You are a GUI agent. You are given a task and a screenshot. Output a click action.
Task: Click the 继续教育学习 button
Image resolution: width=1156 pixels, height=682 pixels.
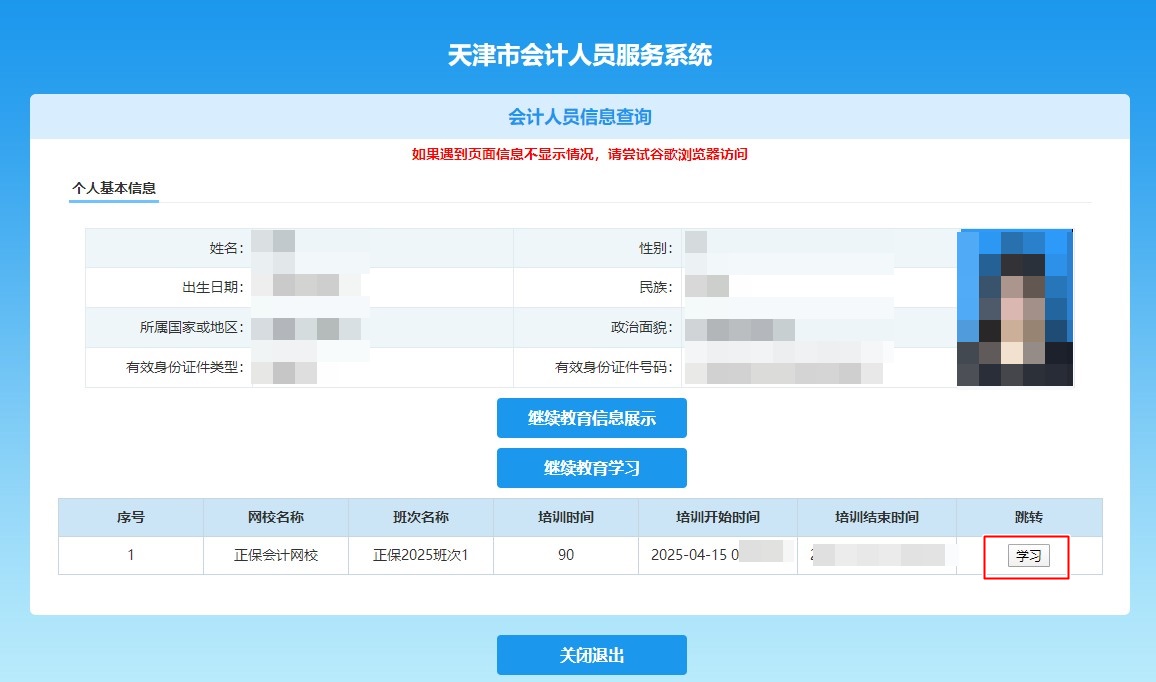(591, 467)
